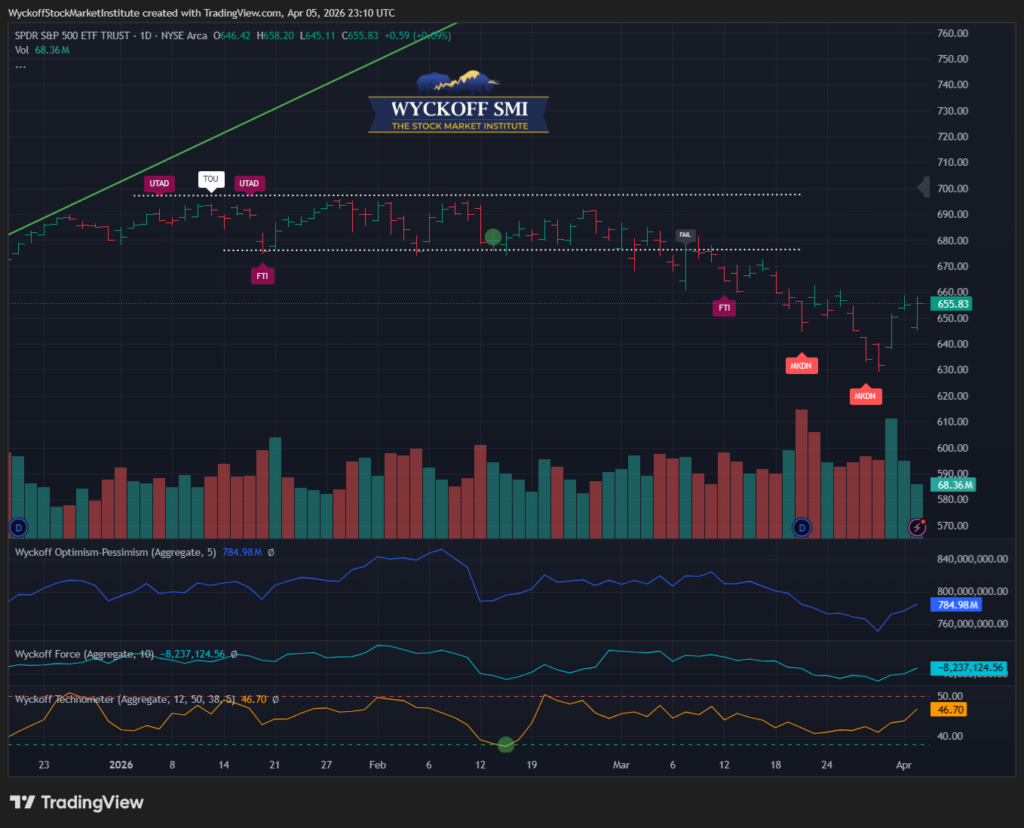This screenshot has height=828, width=1024.
Task: Click the gray FAIL label
Action: coord(685,235)
